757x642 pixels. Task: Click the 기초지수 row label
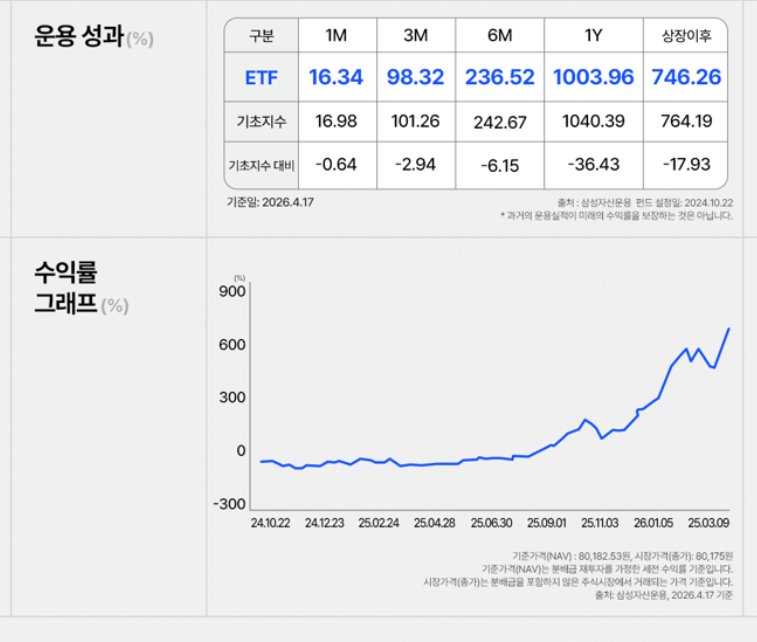(x=261, y=121)
